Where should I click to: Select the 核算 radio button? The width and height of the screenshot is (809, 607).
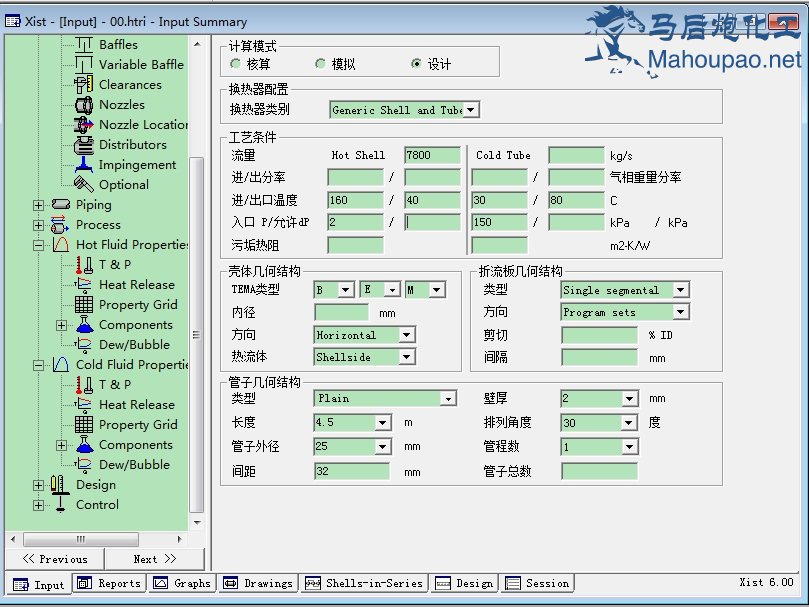[236, 64]
